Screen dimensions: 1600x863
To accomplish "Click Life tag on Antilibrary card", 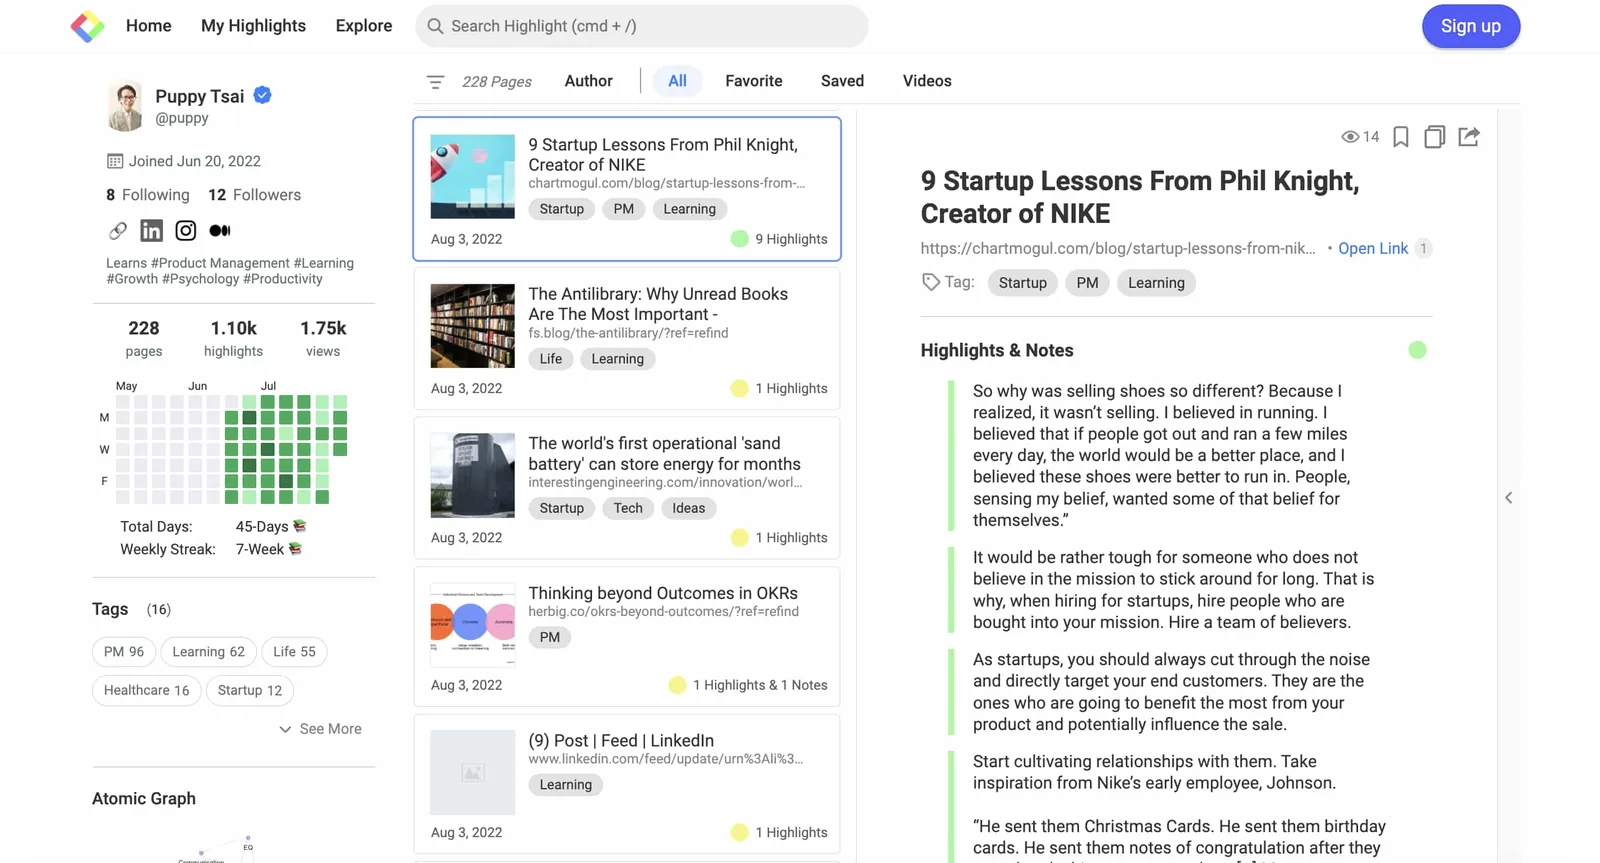I will [551, 359].
